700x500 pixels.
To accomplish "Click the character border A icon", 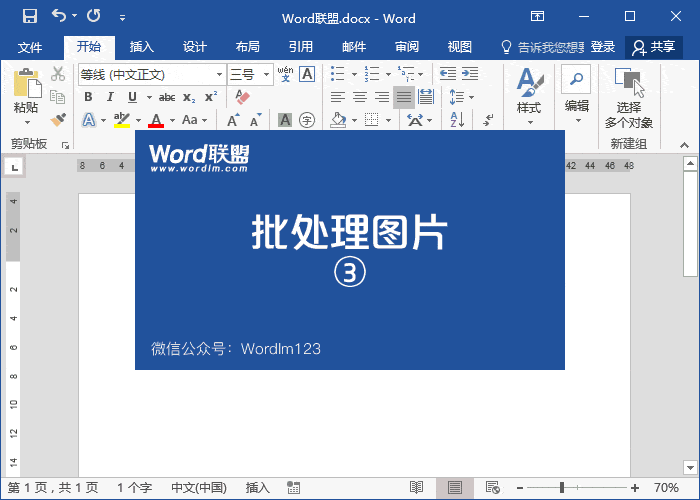I will (307, 74).
